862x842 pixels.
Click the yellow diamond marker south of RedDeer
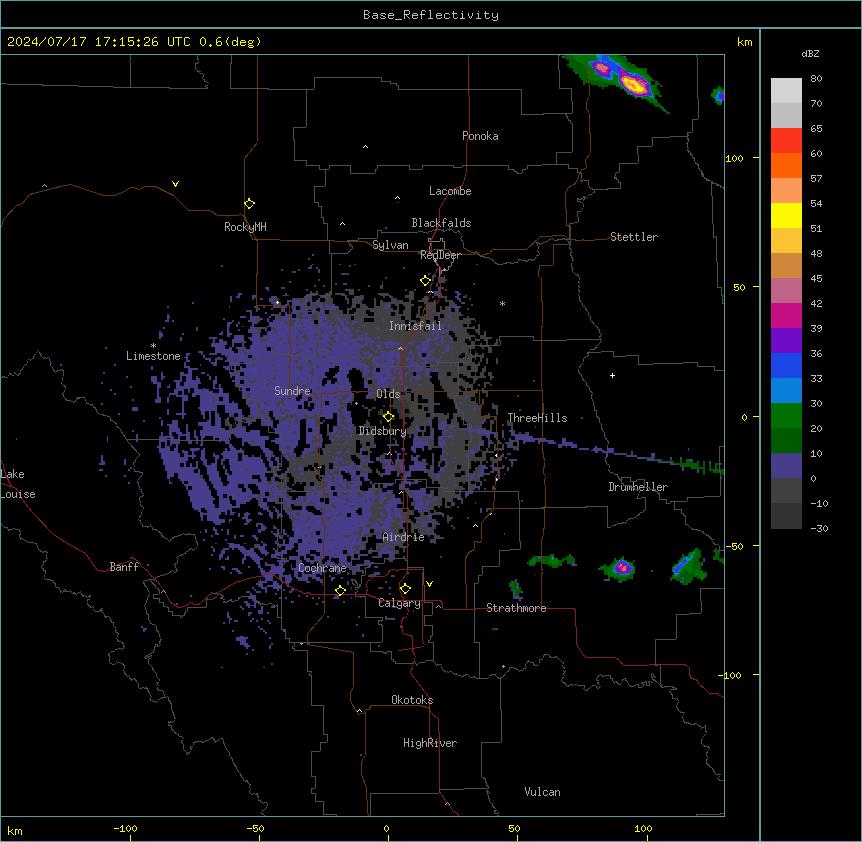pos(426,281)
